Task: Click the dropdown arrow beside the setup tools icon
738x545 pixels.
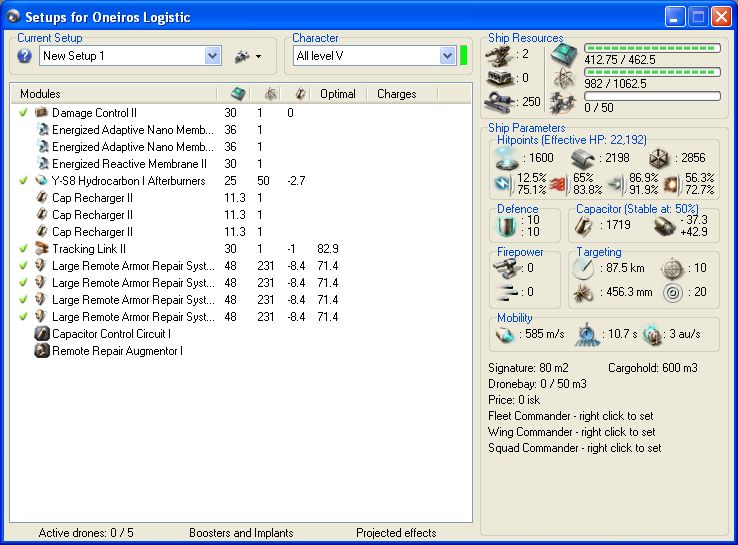Action: pos(258,57)
